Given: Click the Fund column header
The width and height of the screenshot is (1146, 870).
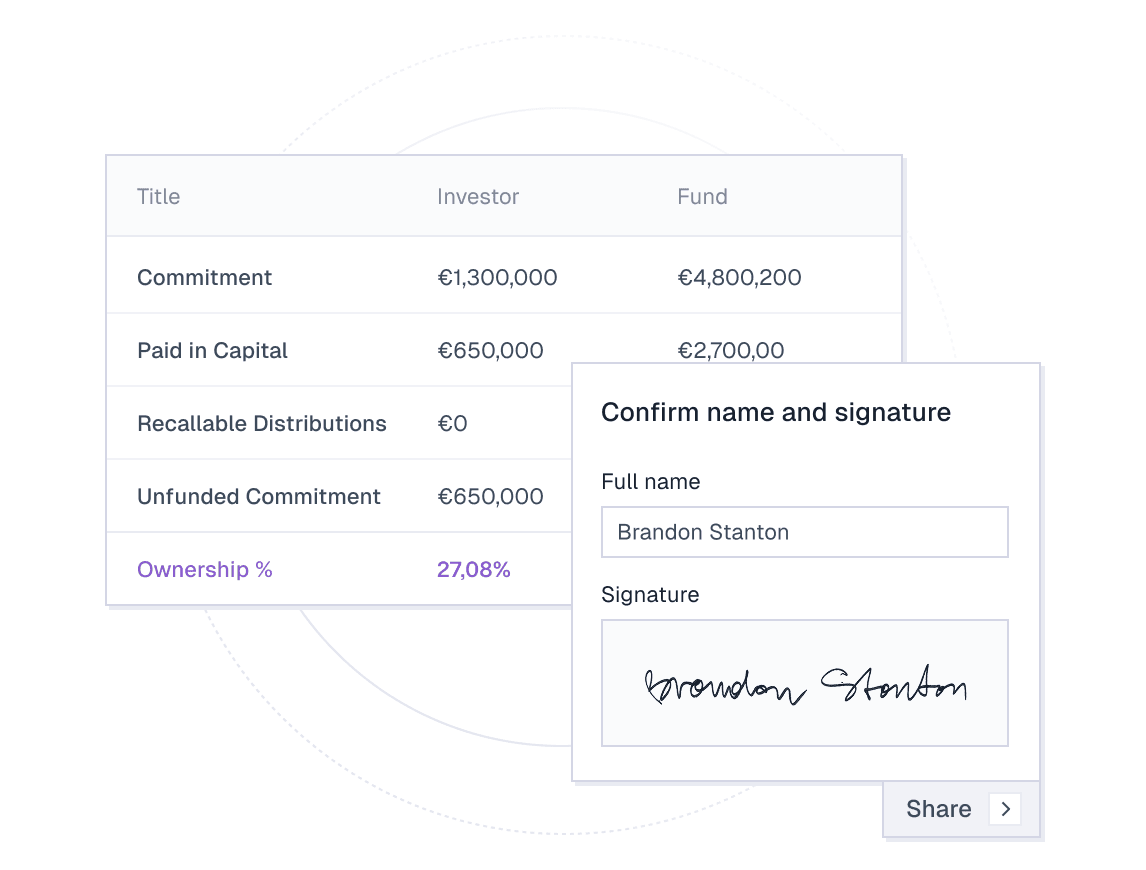Looking at the screenshot, I should tap(702, 197).
